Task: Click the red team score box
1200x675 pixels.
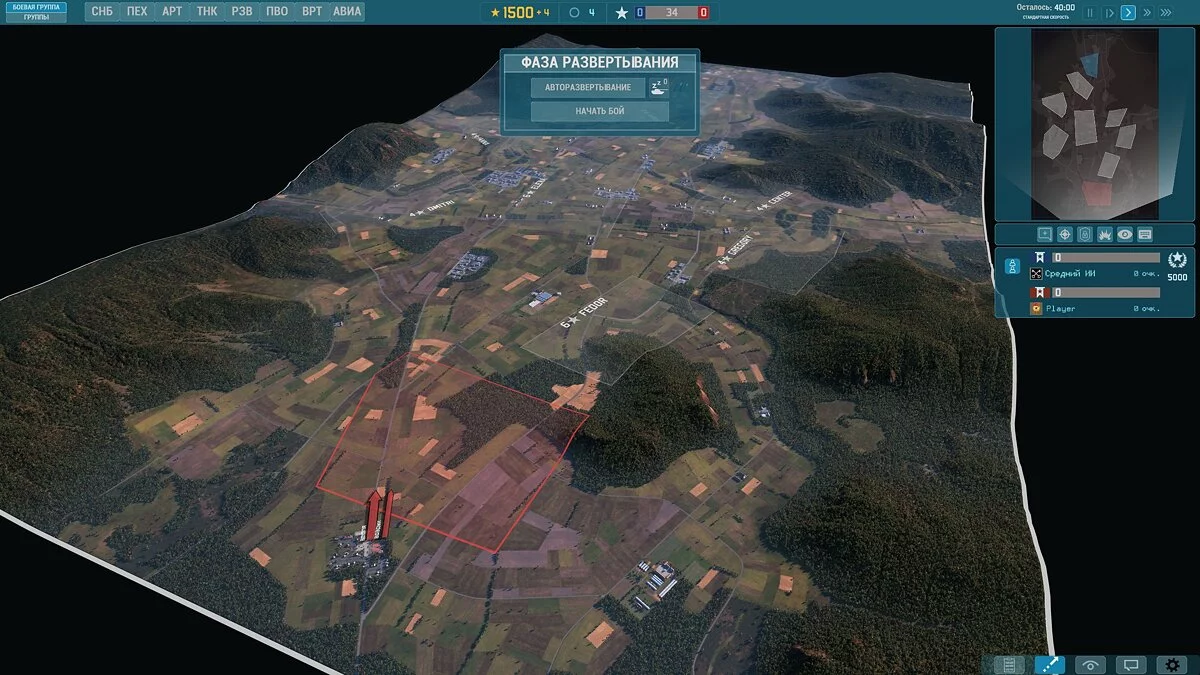Action: point(703,12)
